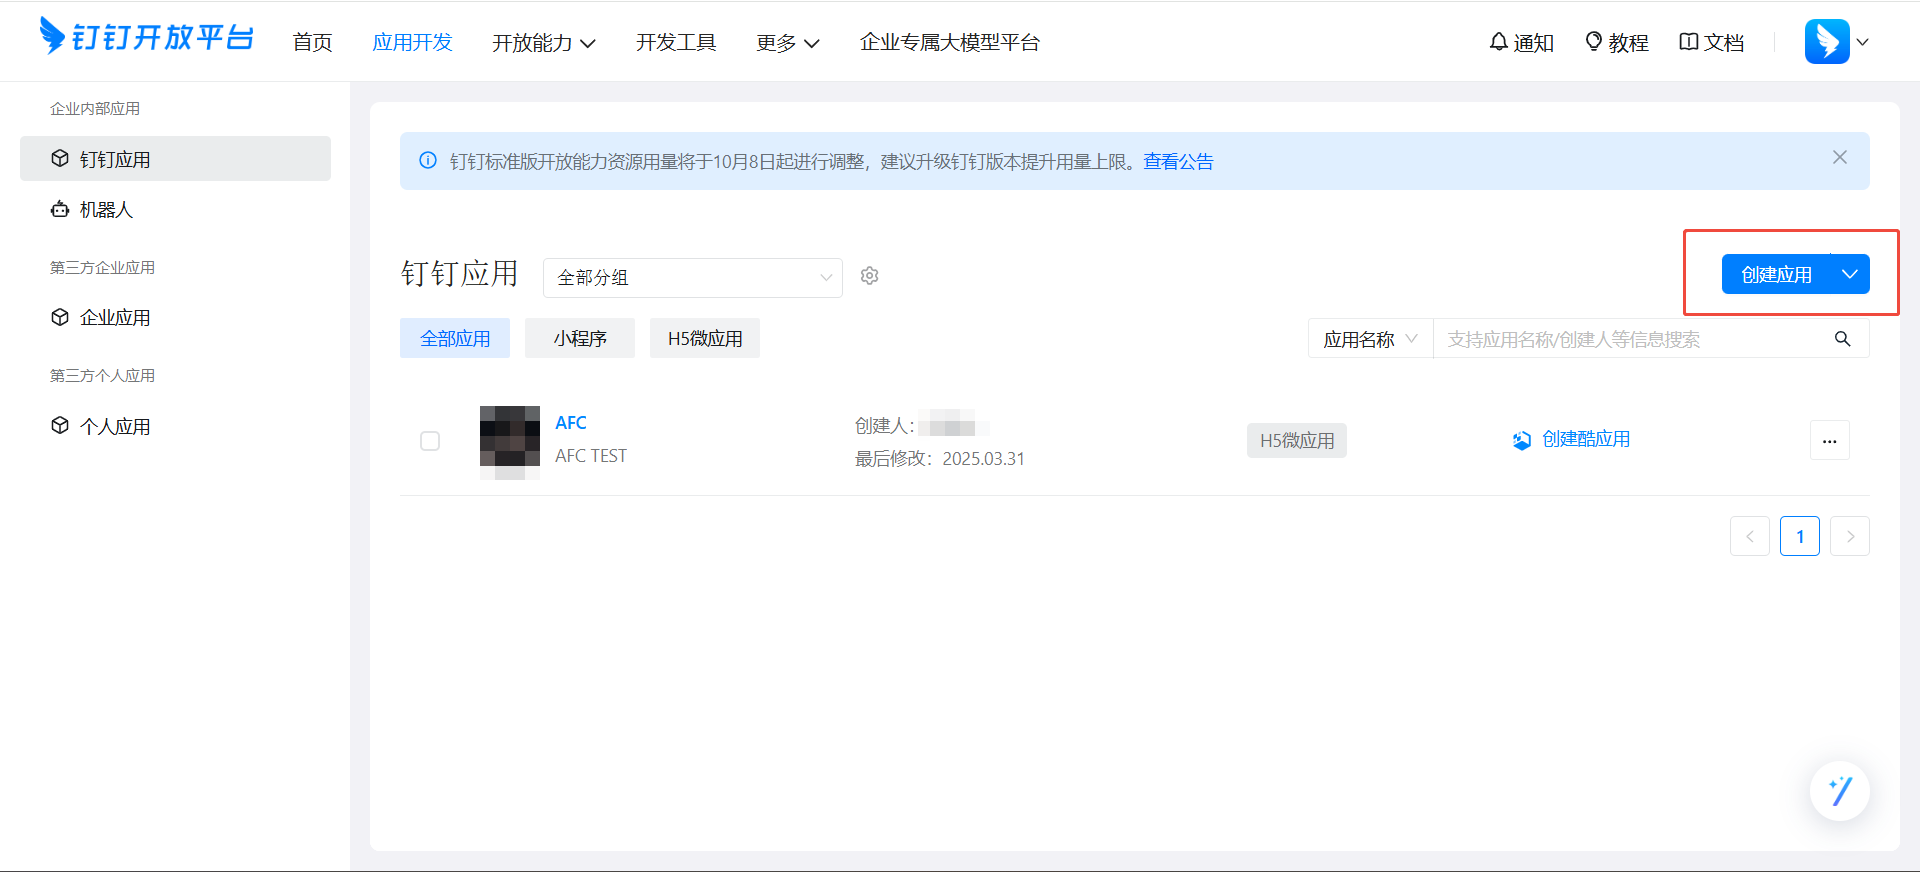Image resolution: width=1920 pixels, height=872 pixels.
Task: Expand the 创建应用 dropdown arrow
Action: pyautogui.click(x=1851, y=274)
